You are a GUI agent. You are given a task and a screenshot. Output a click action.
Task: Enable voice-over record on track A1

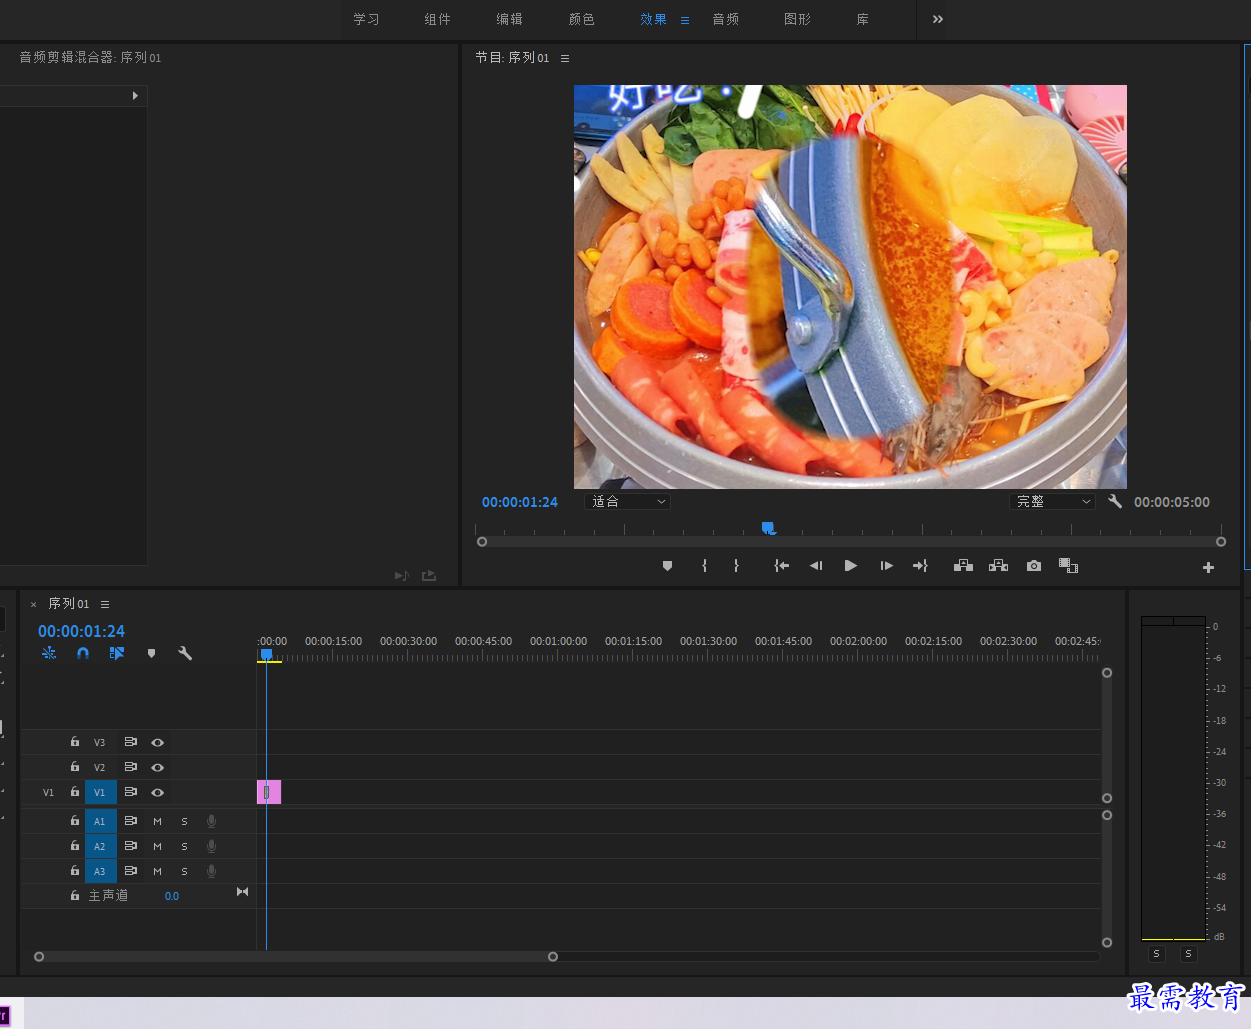[x=211, y=821]
